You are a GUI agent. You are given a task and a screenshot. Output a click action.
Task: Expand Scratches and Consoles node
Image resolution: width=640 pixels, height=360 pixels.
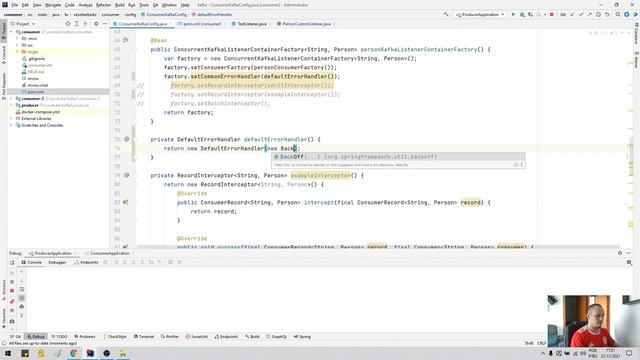[x=11, y=125]
